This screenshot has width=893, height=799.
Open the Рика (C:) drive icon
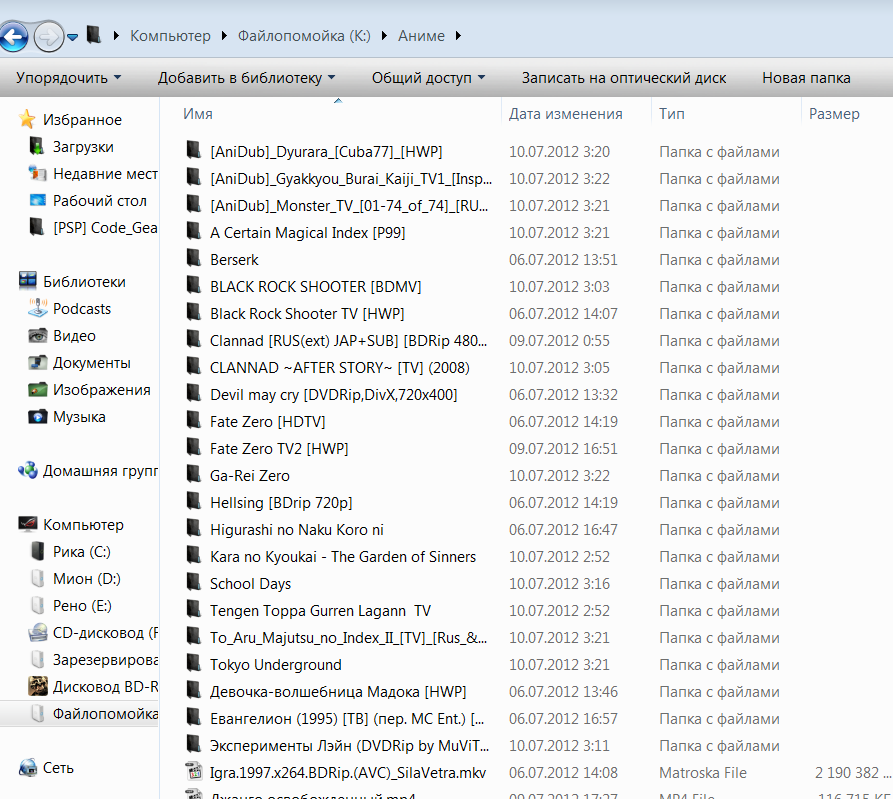pyautogui.click(x=37, y=551)
